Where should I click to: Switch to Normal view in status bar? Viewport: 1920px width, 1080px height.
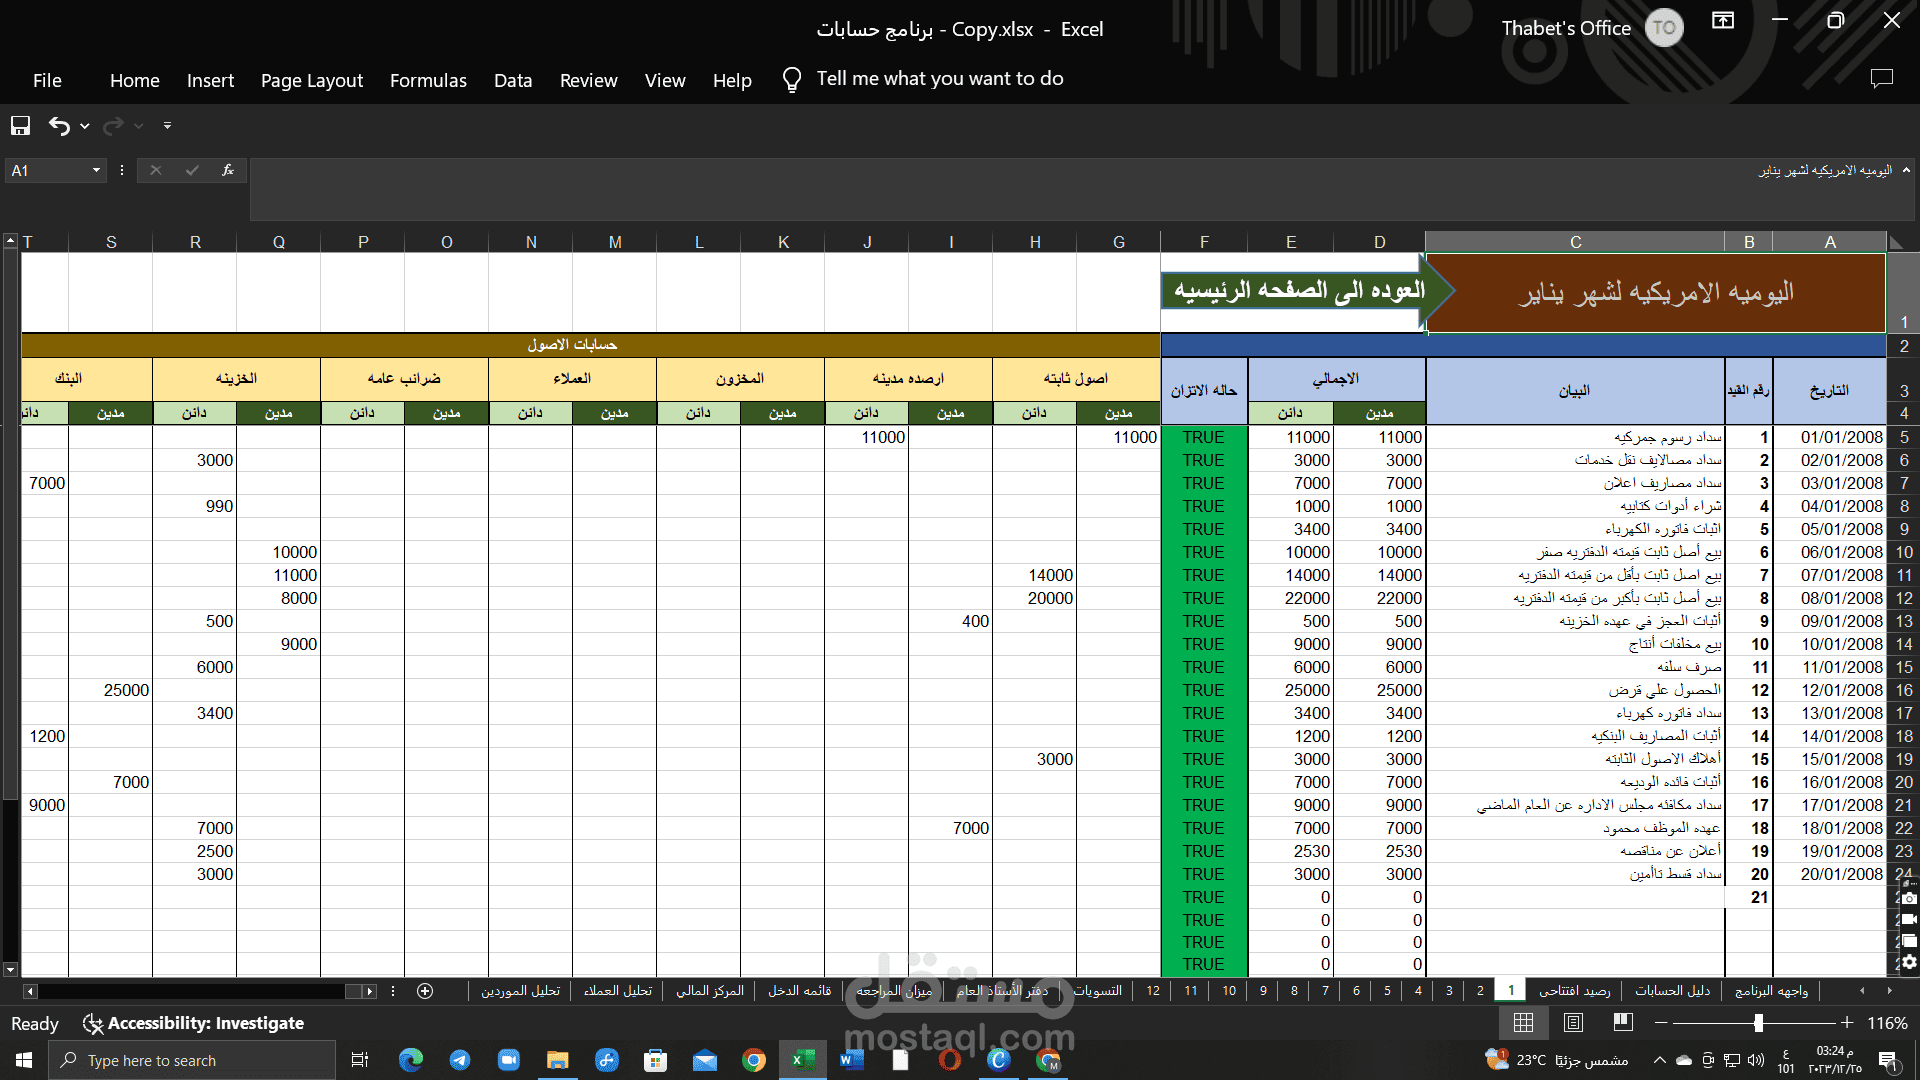(x=1523, y=1022)
